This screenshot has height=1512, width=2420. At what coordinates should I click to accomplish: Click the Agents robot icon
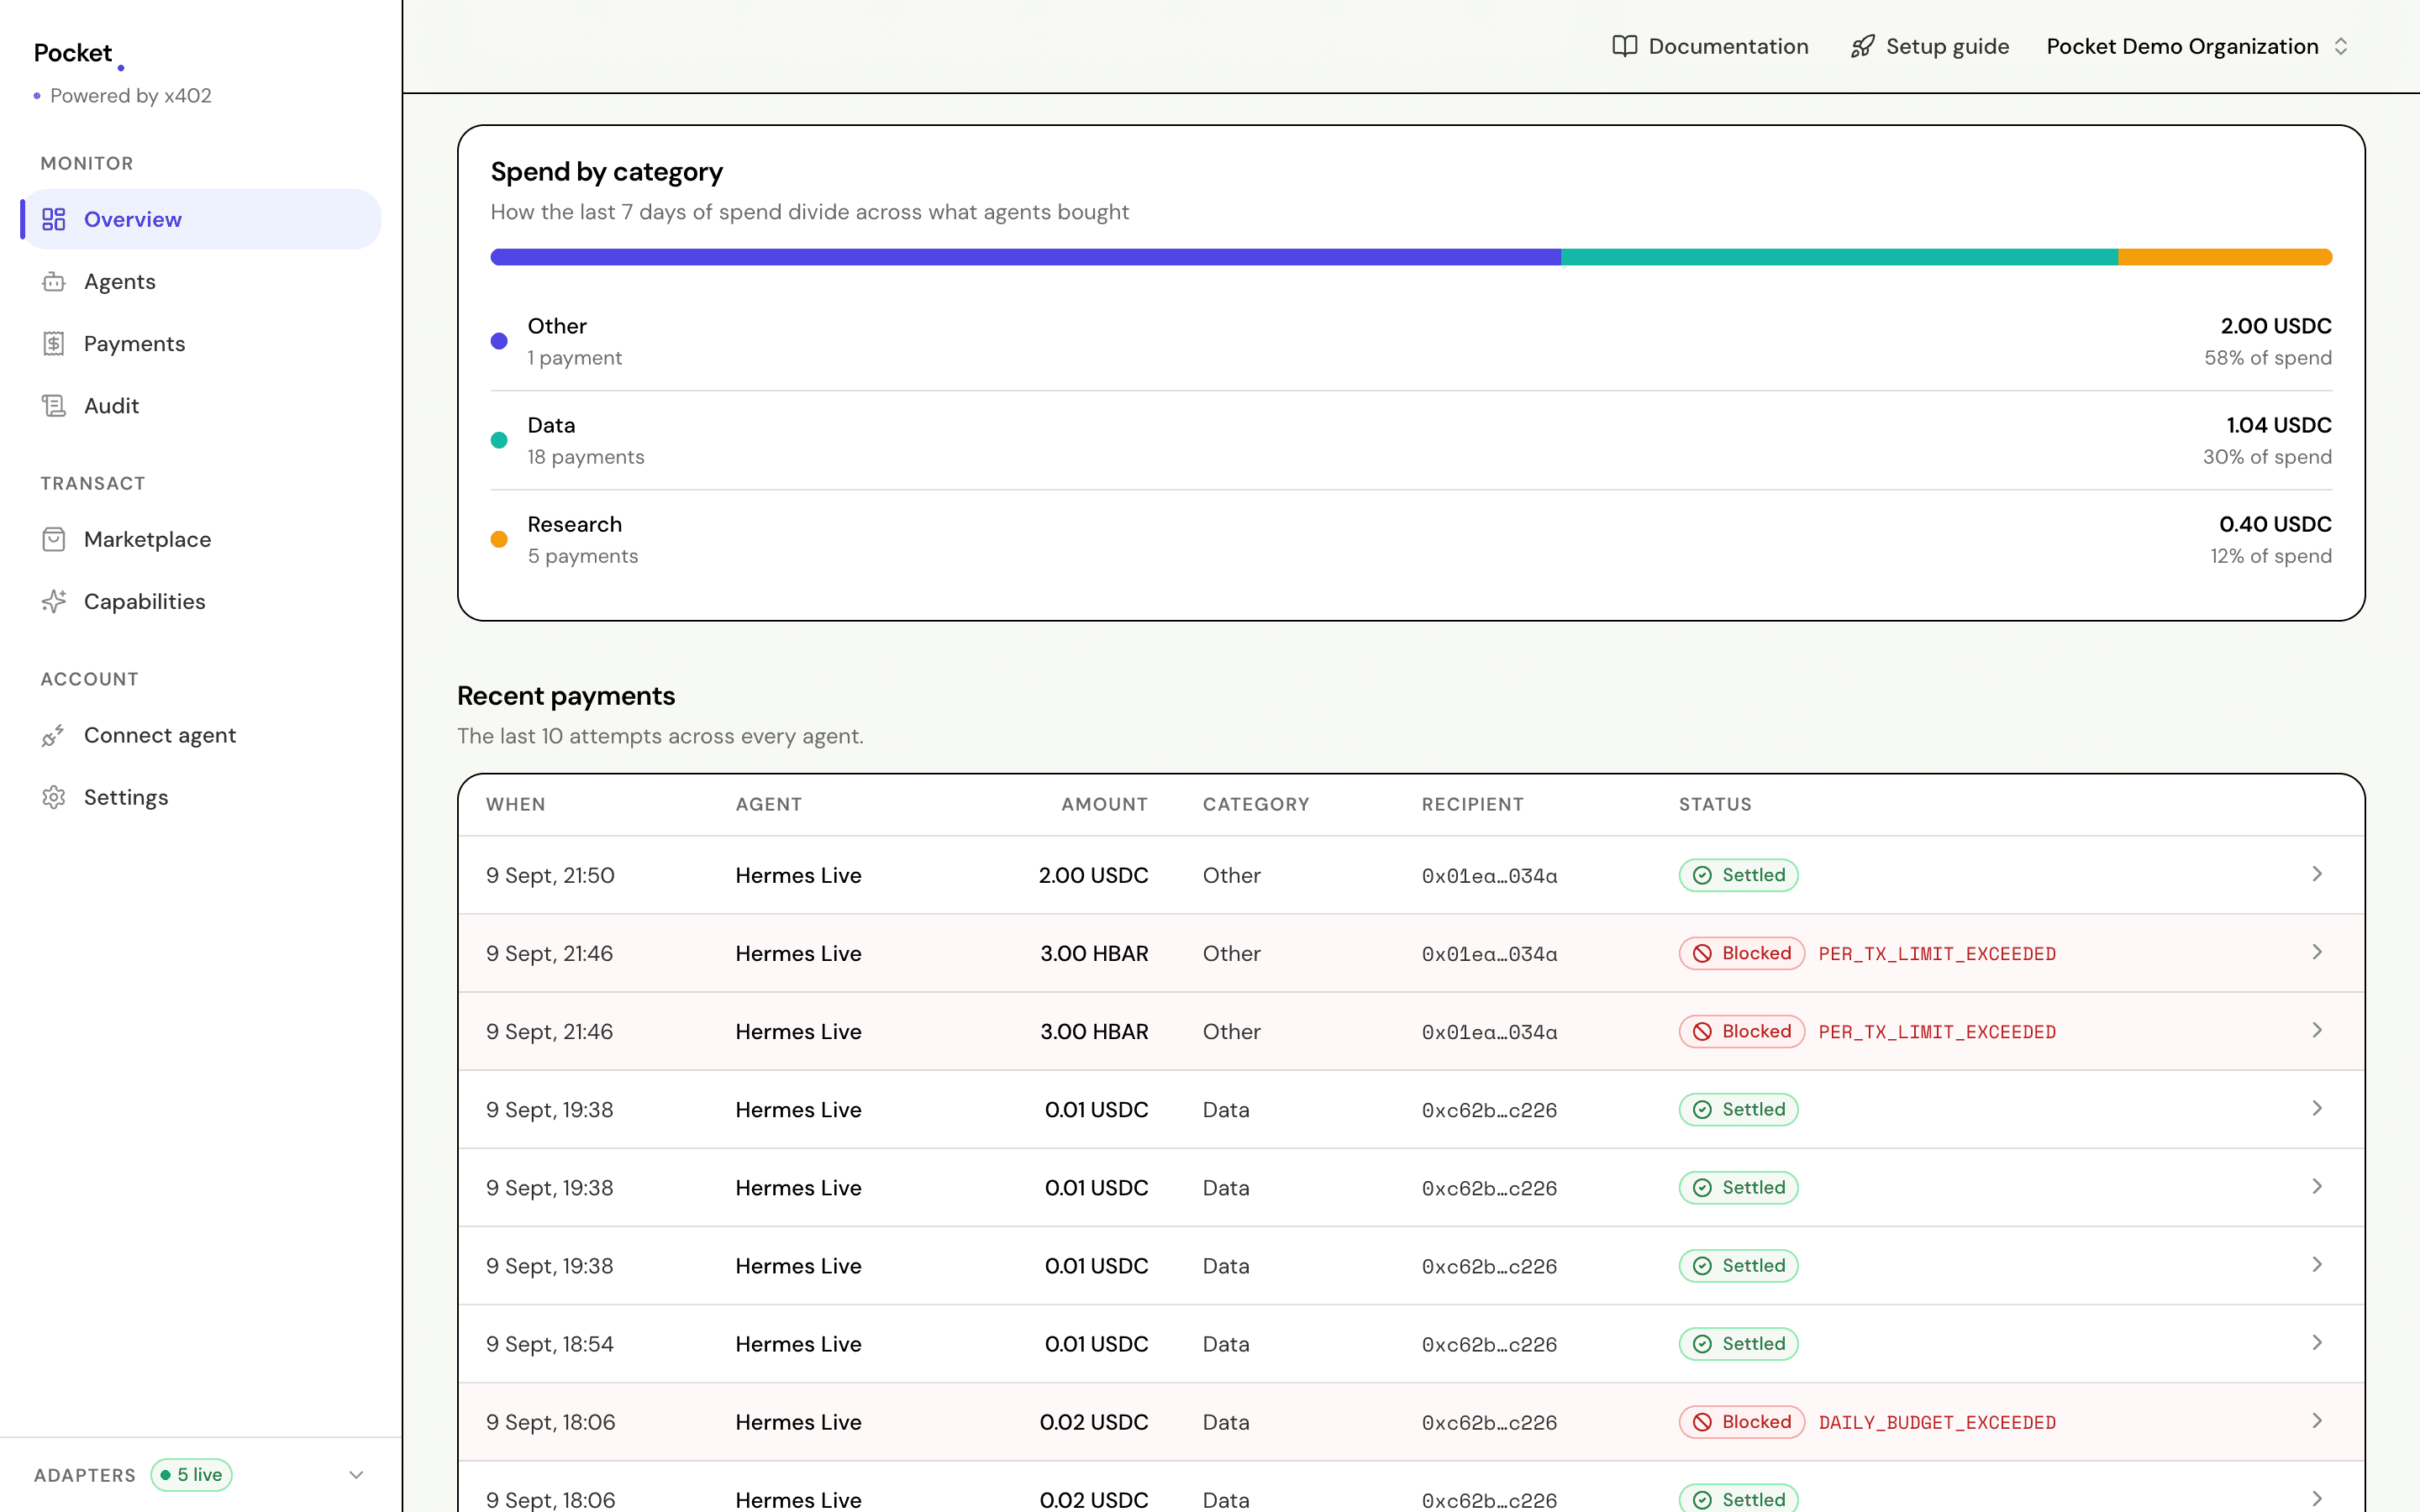point(54,282)
